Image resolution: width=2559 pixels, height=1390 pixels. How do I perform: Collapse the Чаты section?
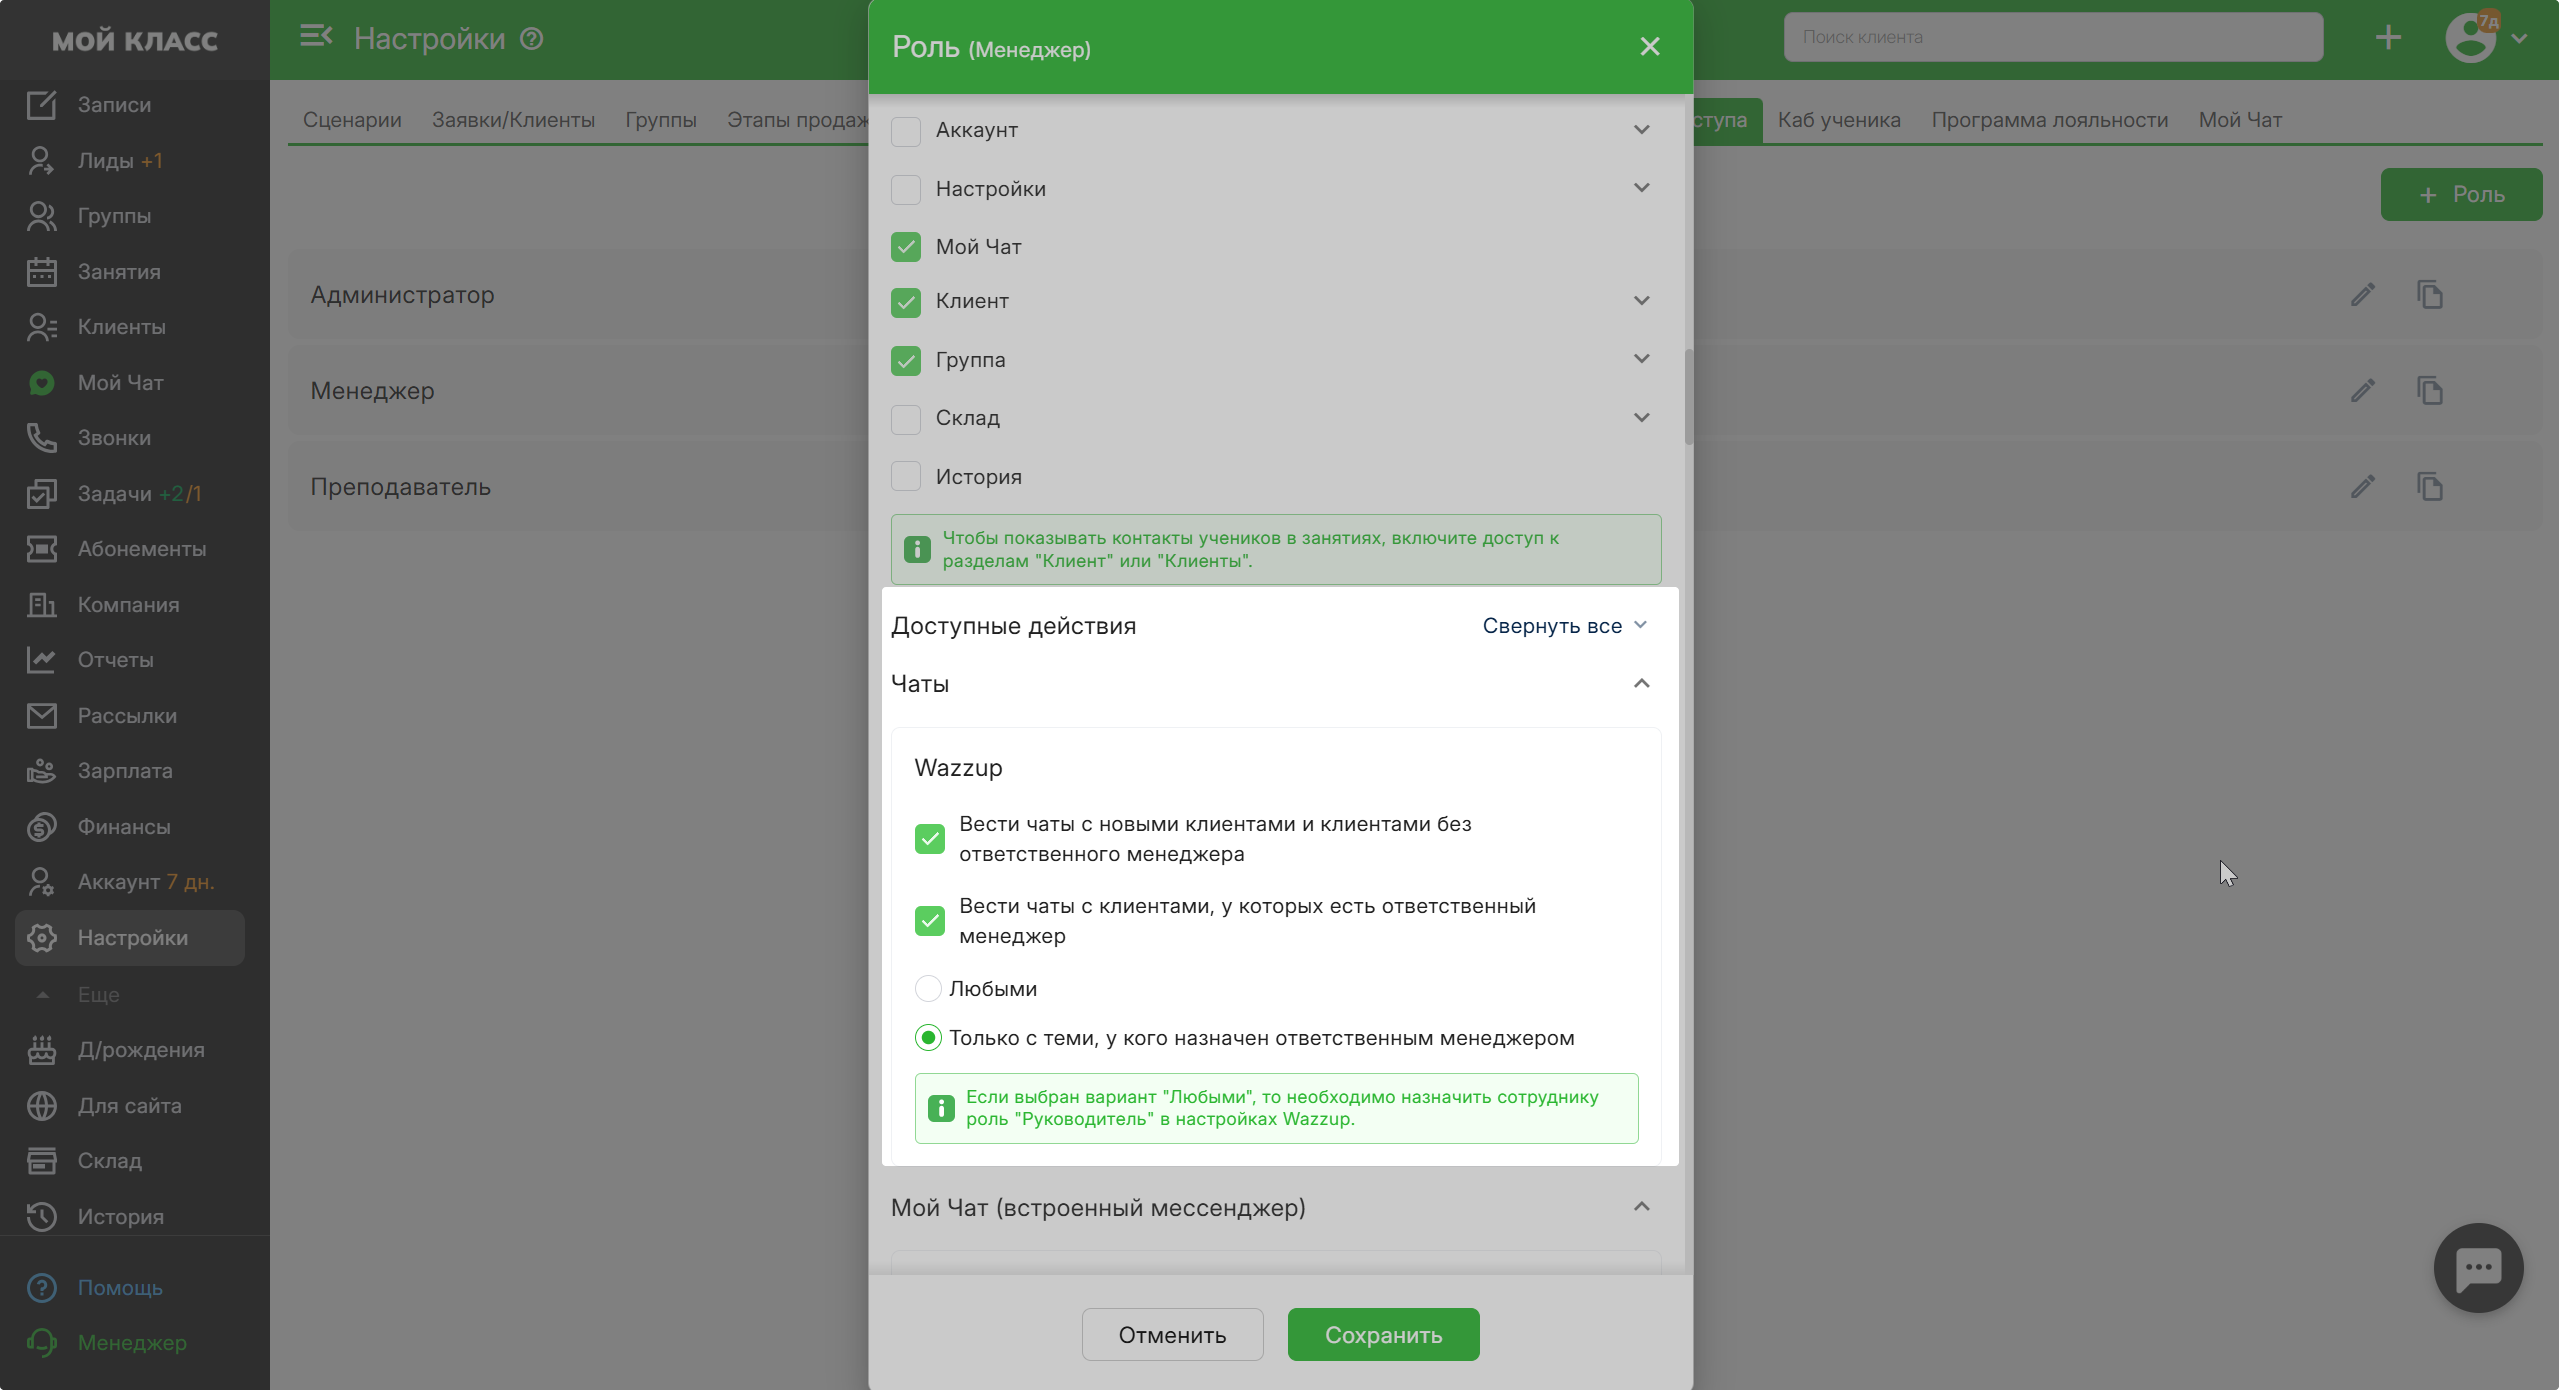point(1641,683)
